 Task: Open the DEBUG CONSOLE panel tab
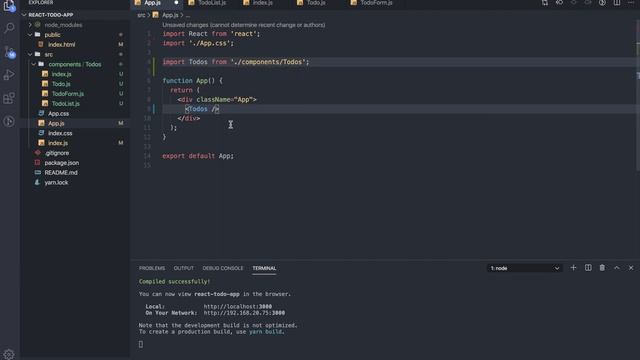point(223,268)
